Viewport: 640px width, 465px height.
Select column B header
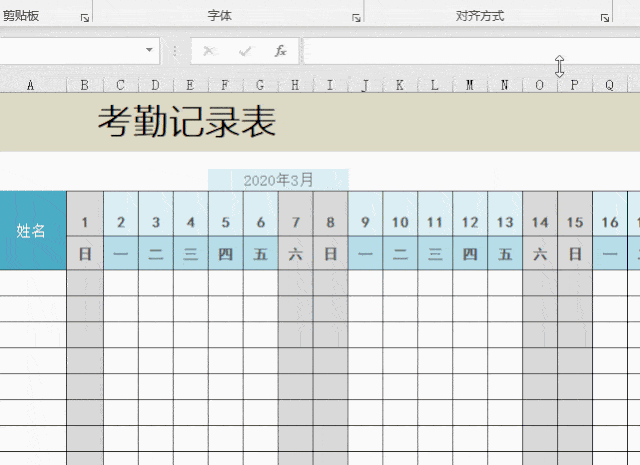(85, 85)
